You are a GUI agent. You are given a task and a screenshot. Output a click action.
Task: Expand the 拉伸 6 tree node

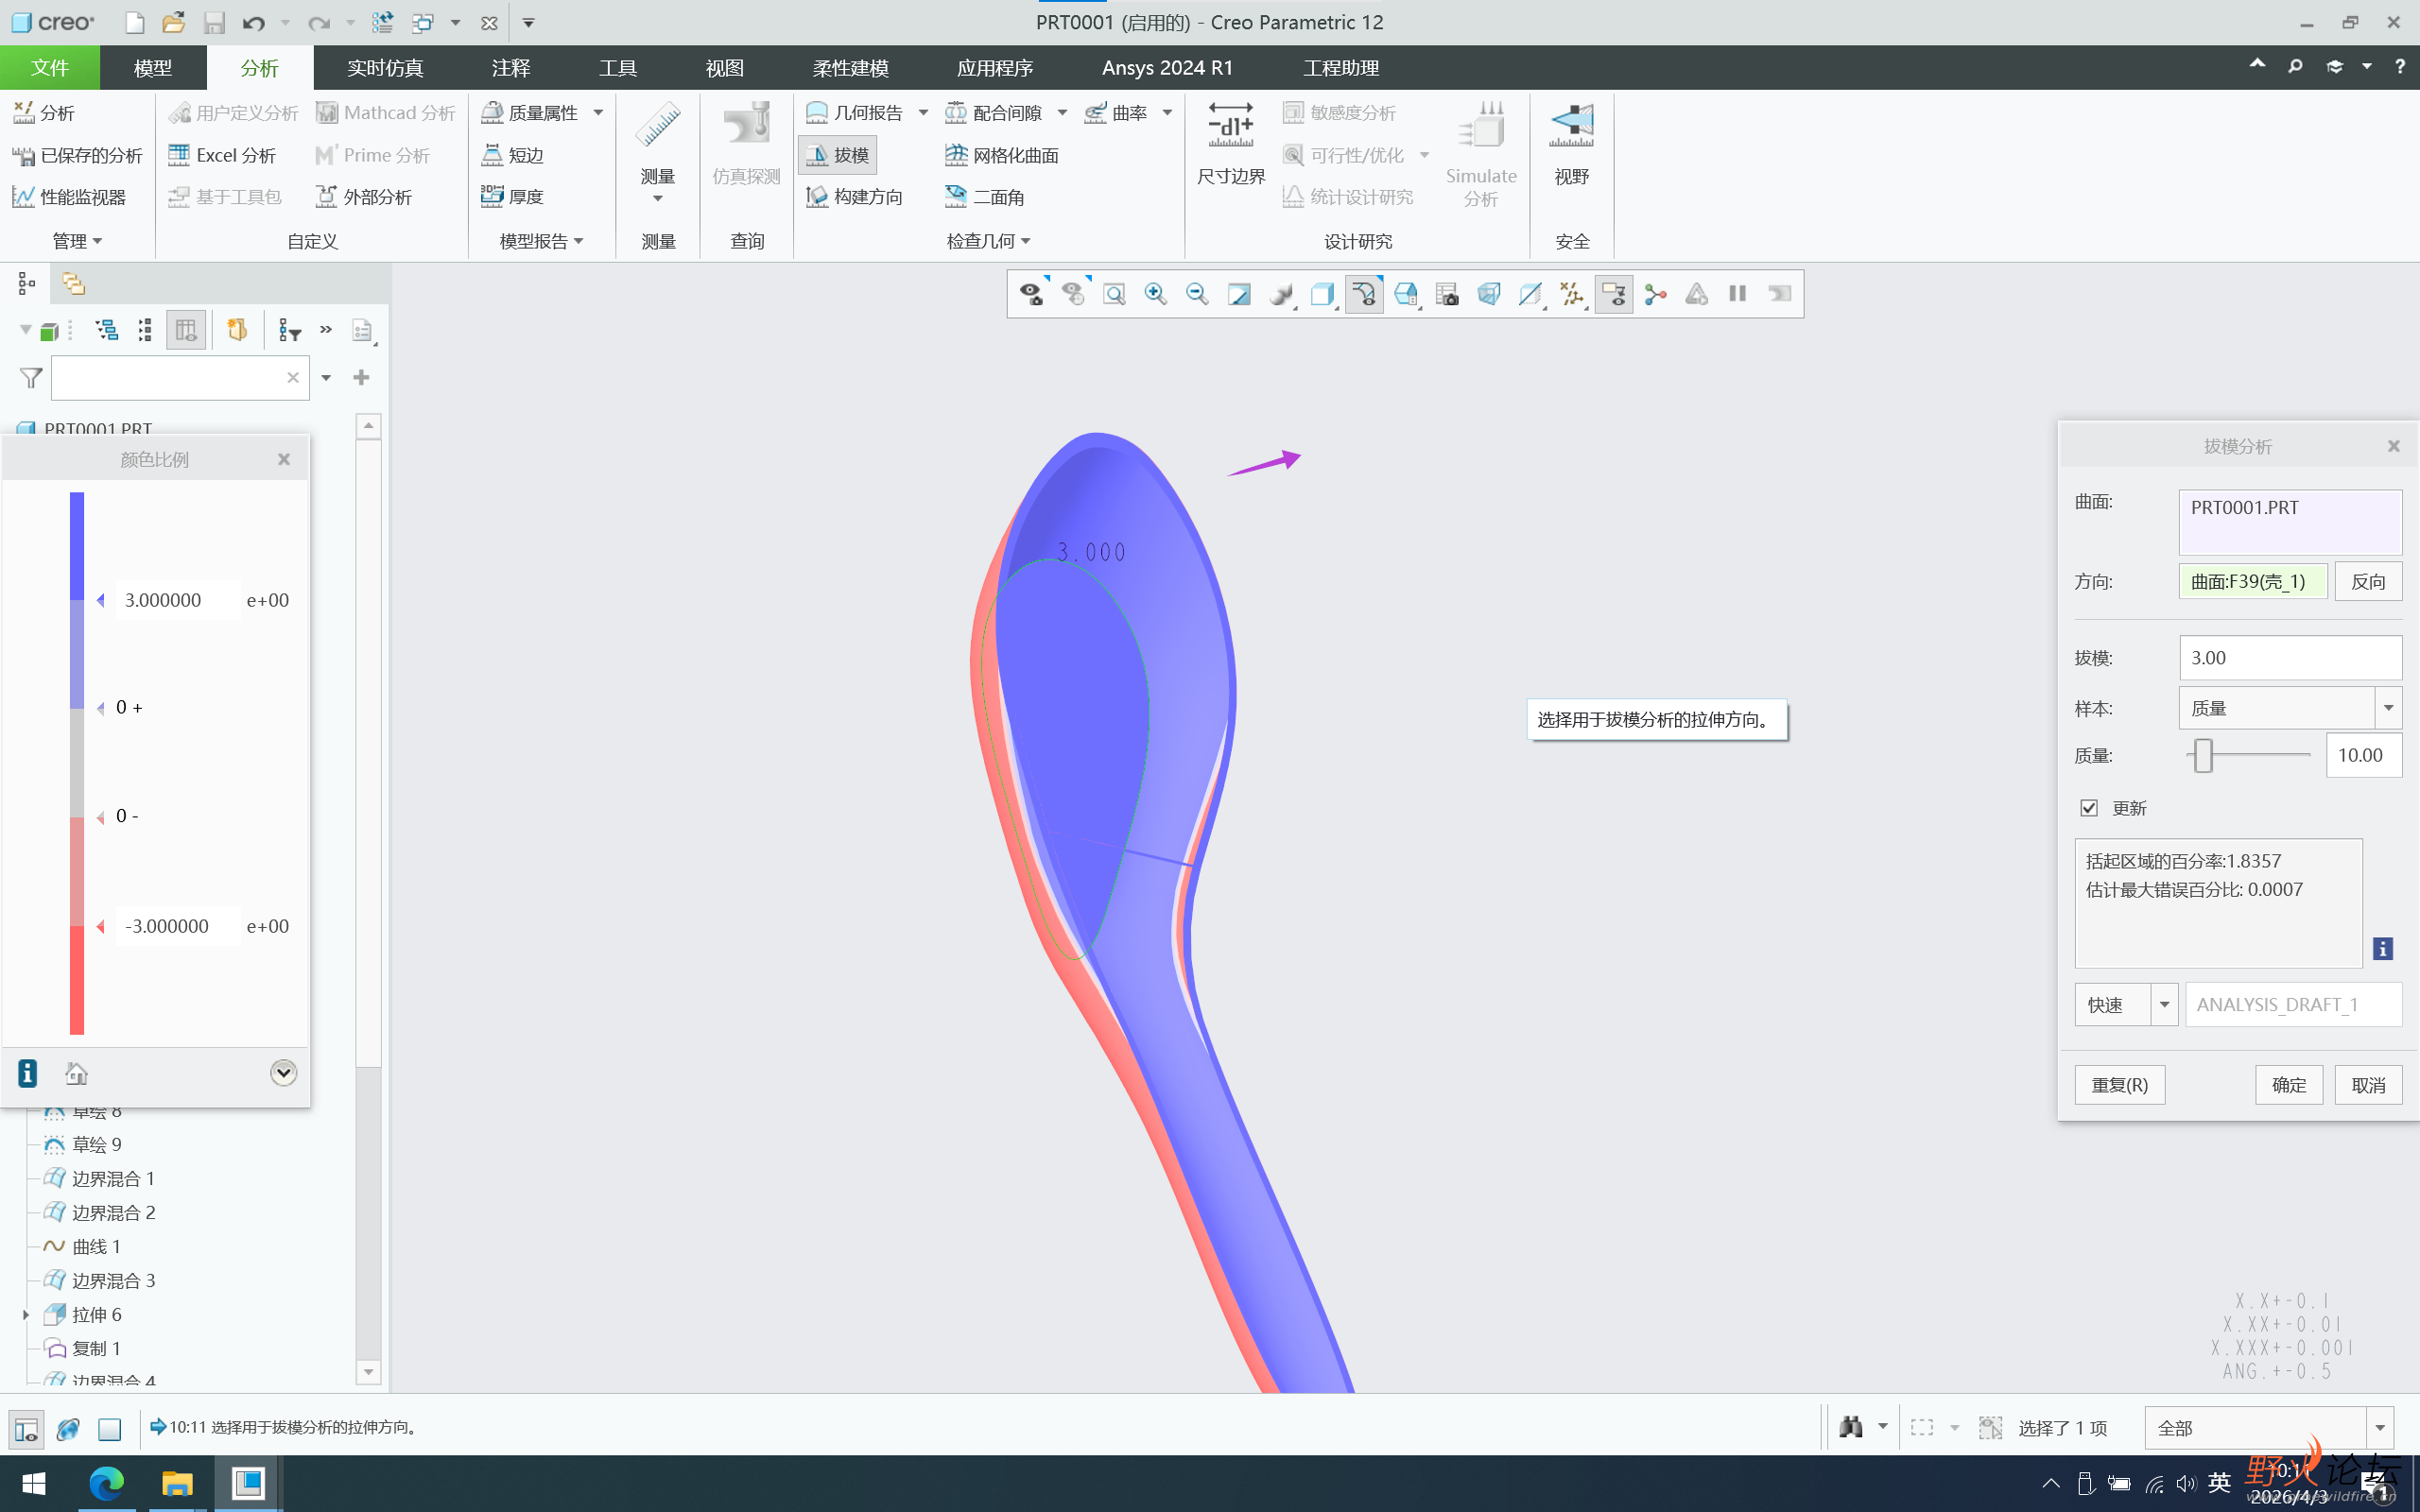pyautogui.click(x=26, y=1315)
